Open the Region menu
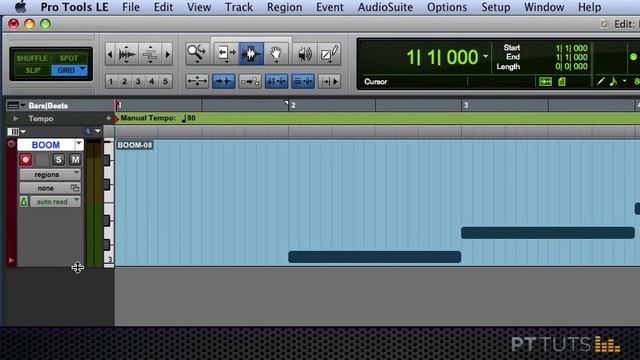 [284, 7]
